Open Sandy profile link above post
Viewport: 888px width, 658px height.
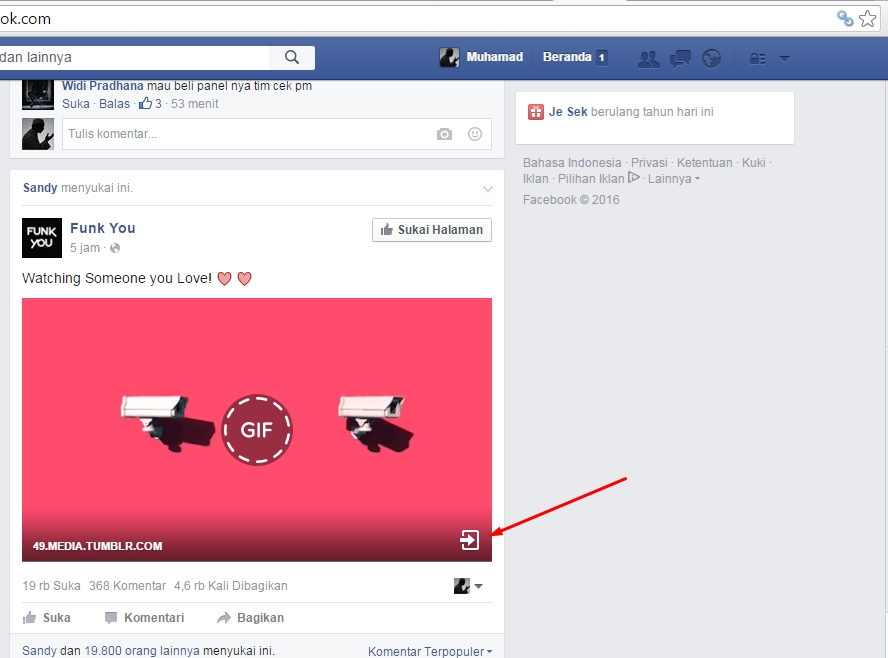tap(40, 188)
